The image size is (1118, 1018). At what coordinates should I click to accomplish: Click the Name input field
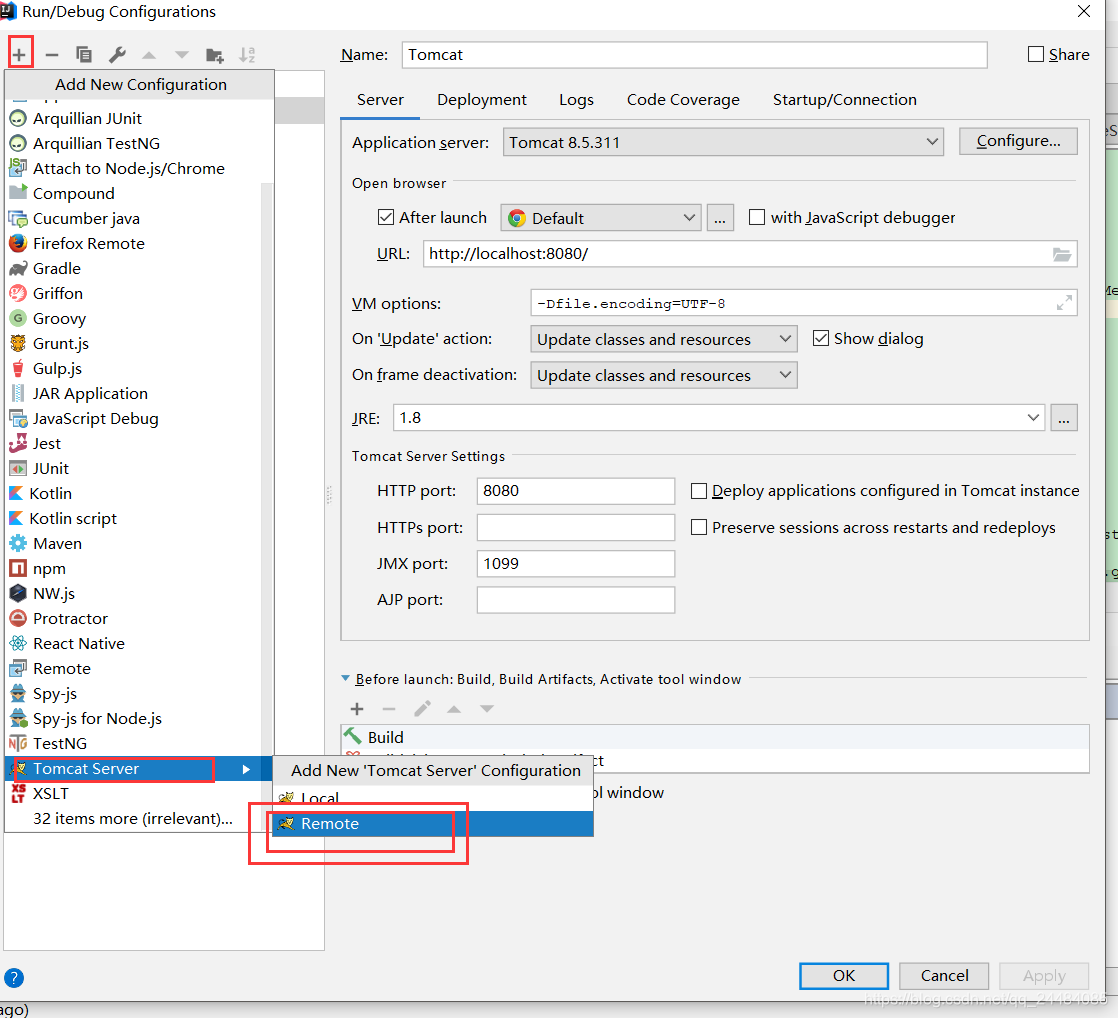point(694,54)
